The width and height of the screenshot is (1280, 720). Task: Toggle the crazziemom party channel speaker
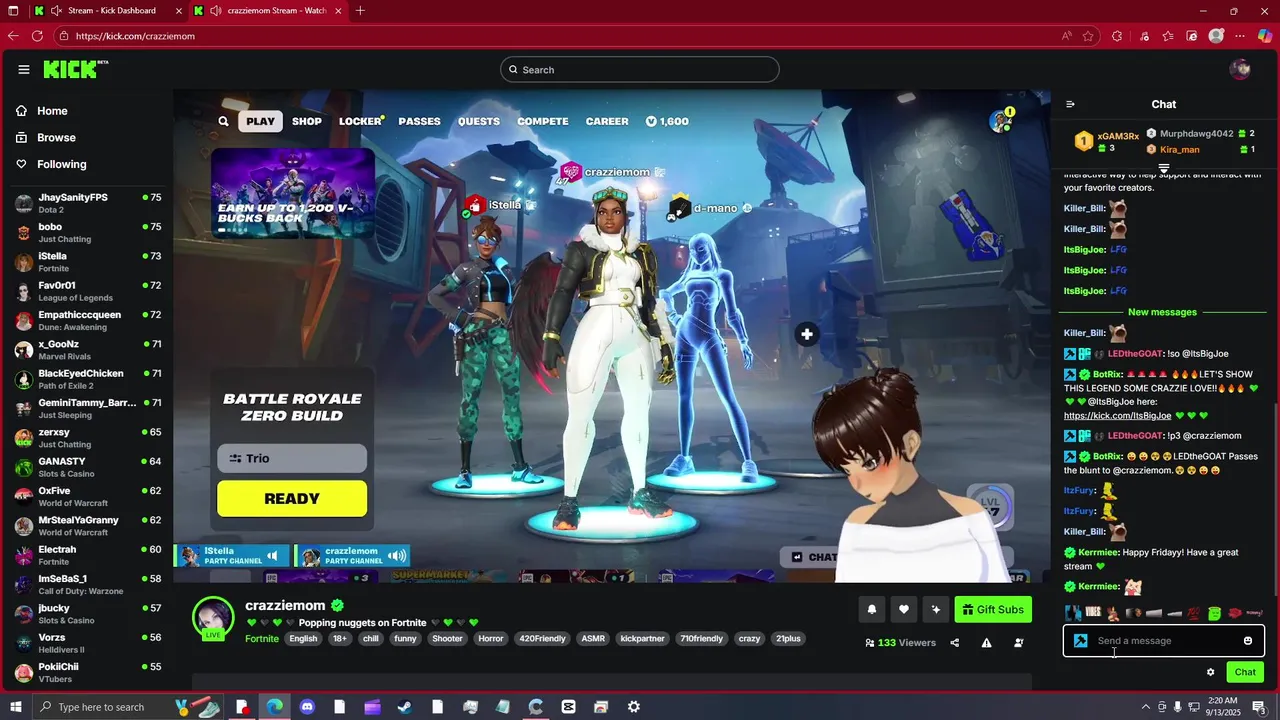(x=397, y=556)
